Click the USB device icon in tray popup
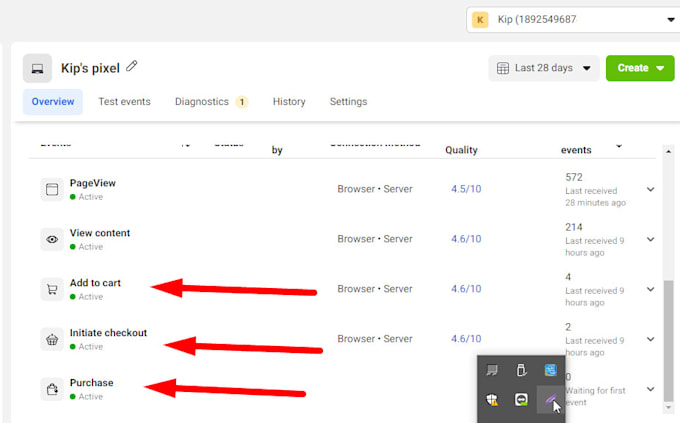The height and width of the screenshot is (423, 680). click(521, 370)
